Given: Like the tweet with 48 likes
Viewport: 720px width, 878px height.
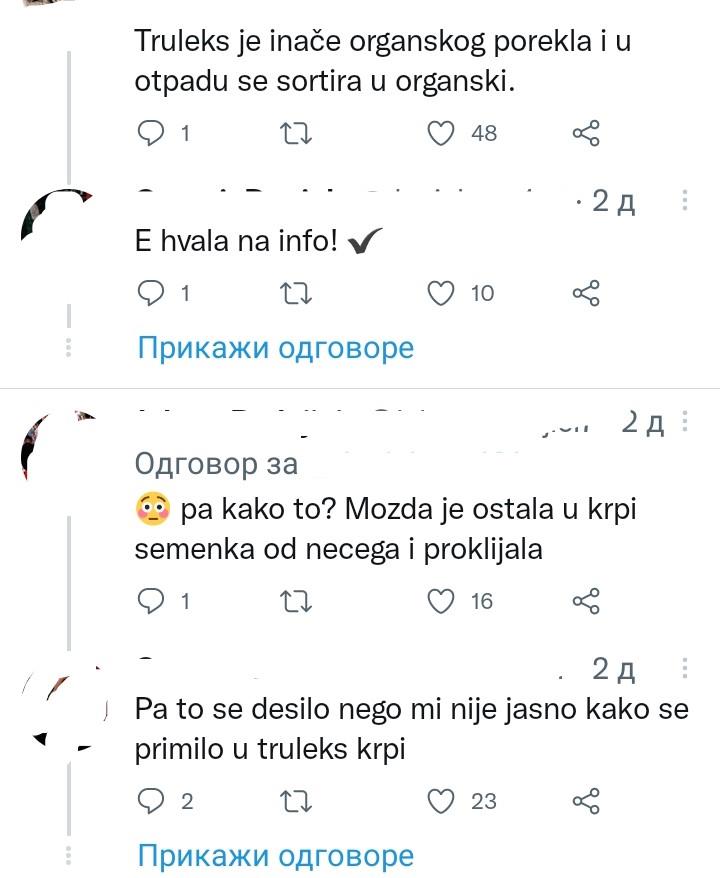Looking at the screenshot, I should point(441,133).
